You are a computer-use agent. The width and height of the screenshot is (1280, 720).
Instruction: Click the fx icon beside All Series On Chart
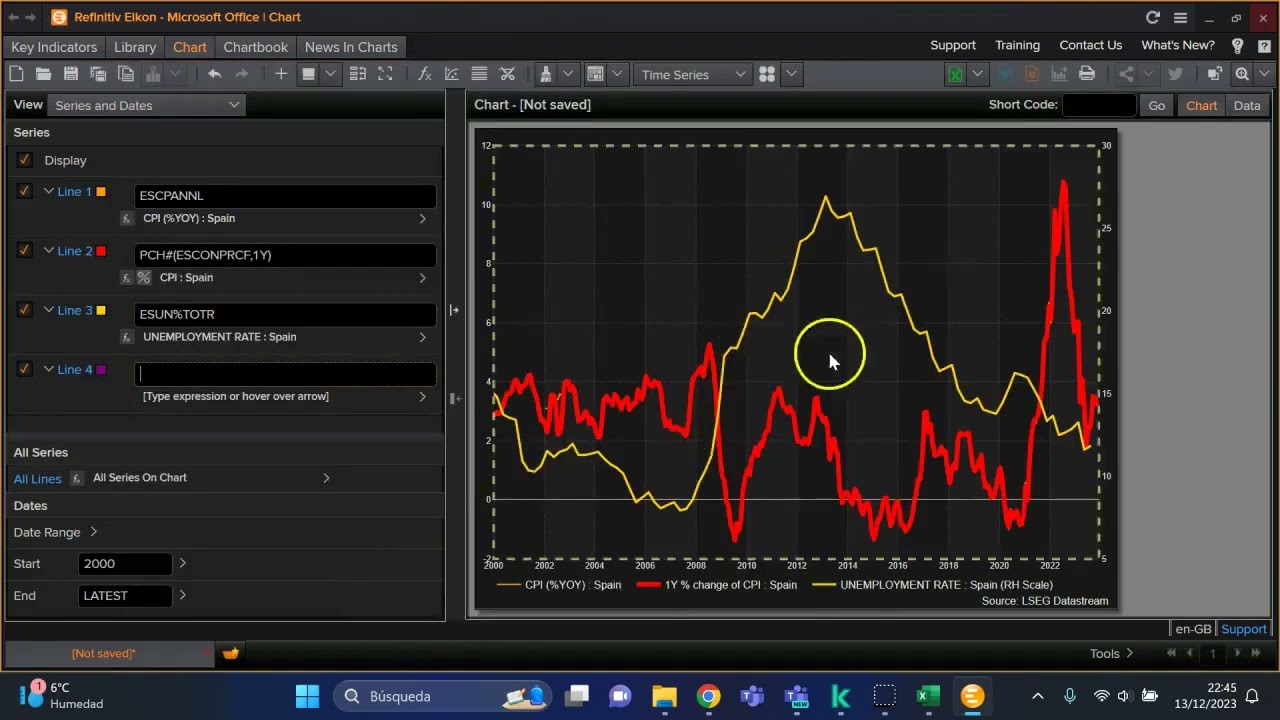point(77,478)
